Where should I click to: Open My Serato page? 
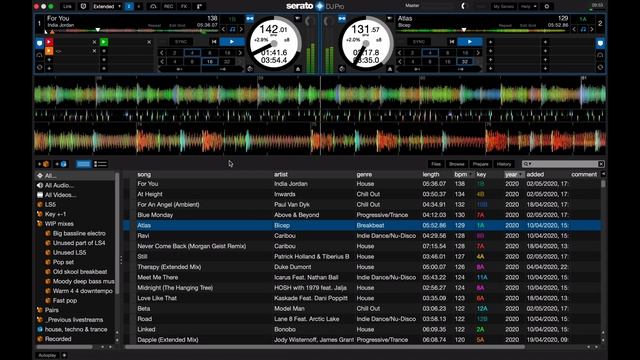[503, 6]
